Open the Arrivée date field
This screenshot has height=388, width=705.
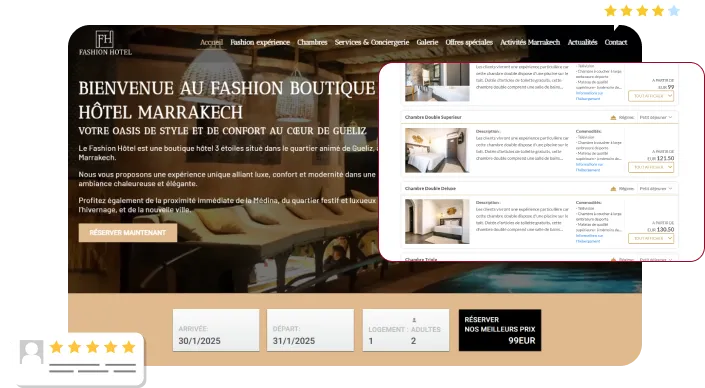pos(216,330)
